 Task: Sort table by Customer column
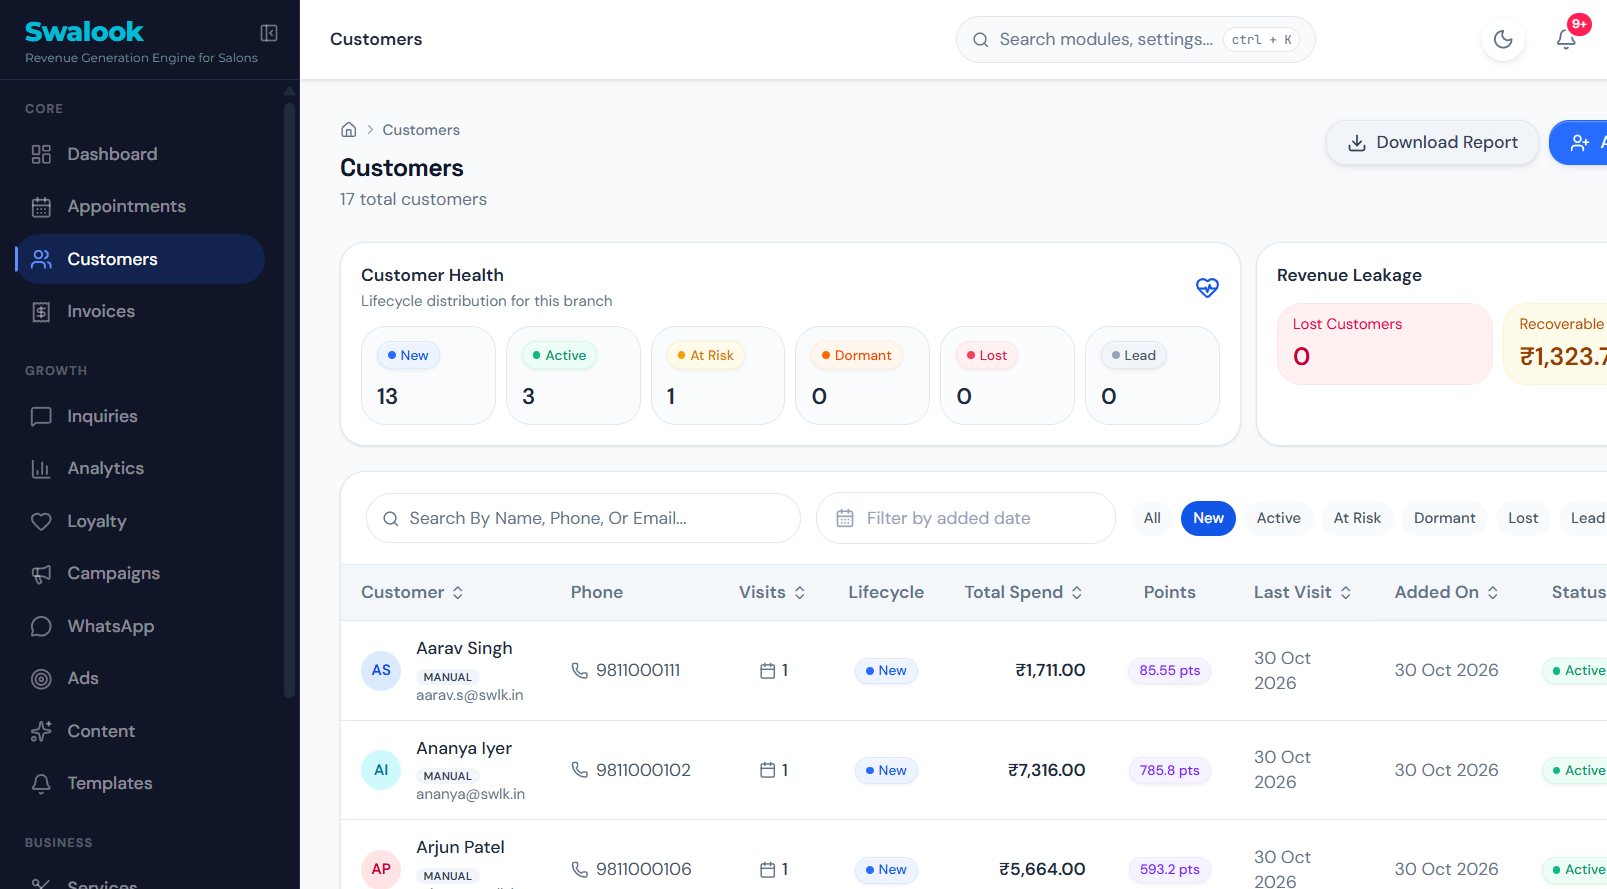(412, 592)
